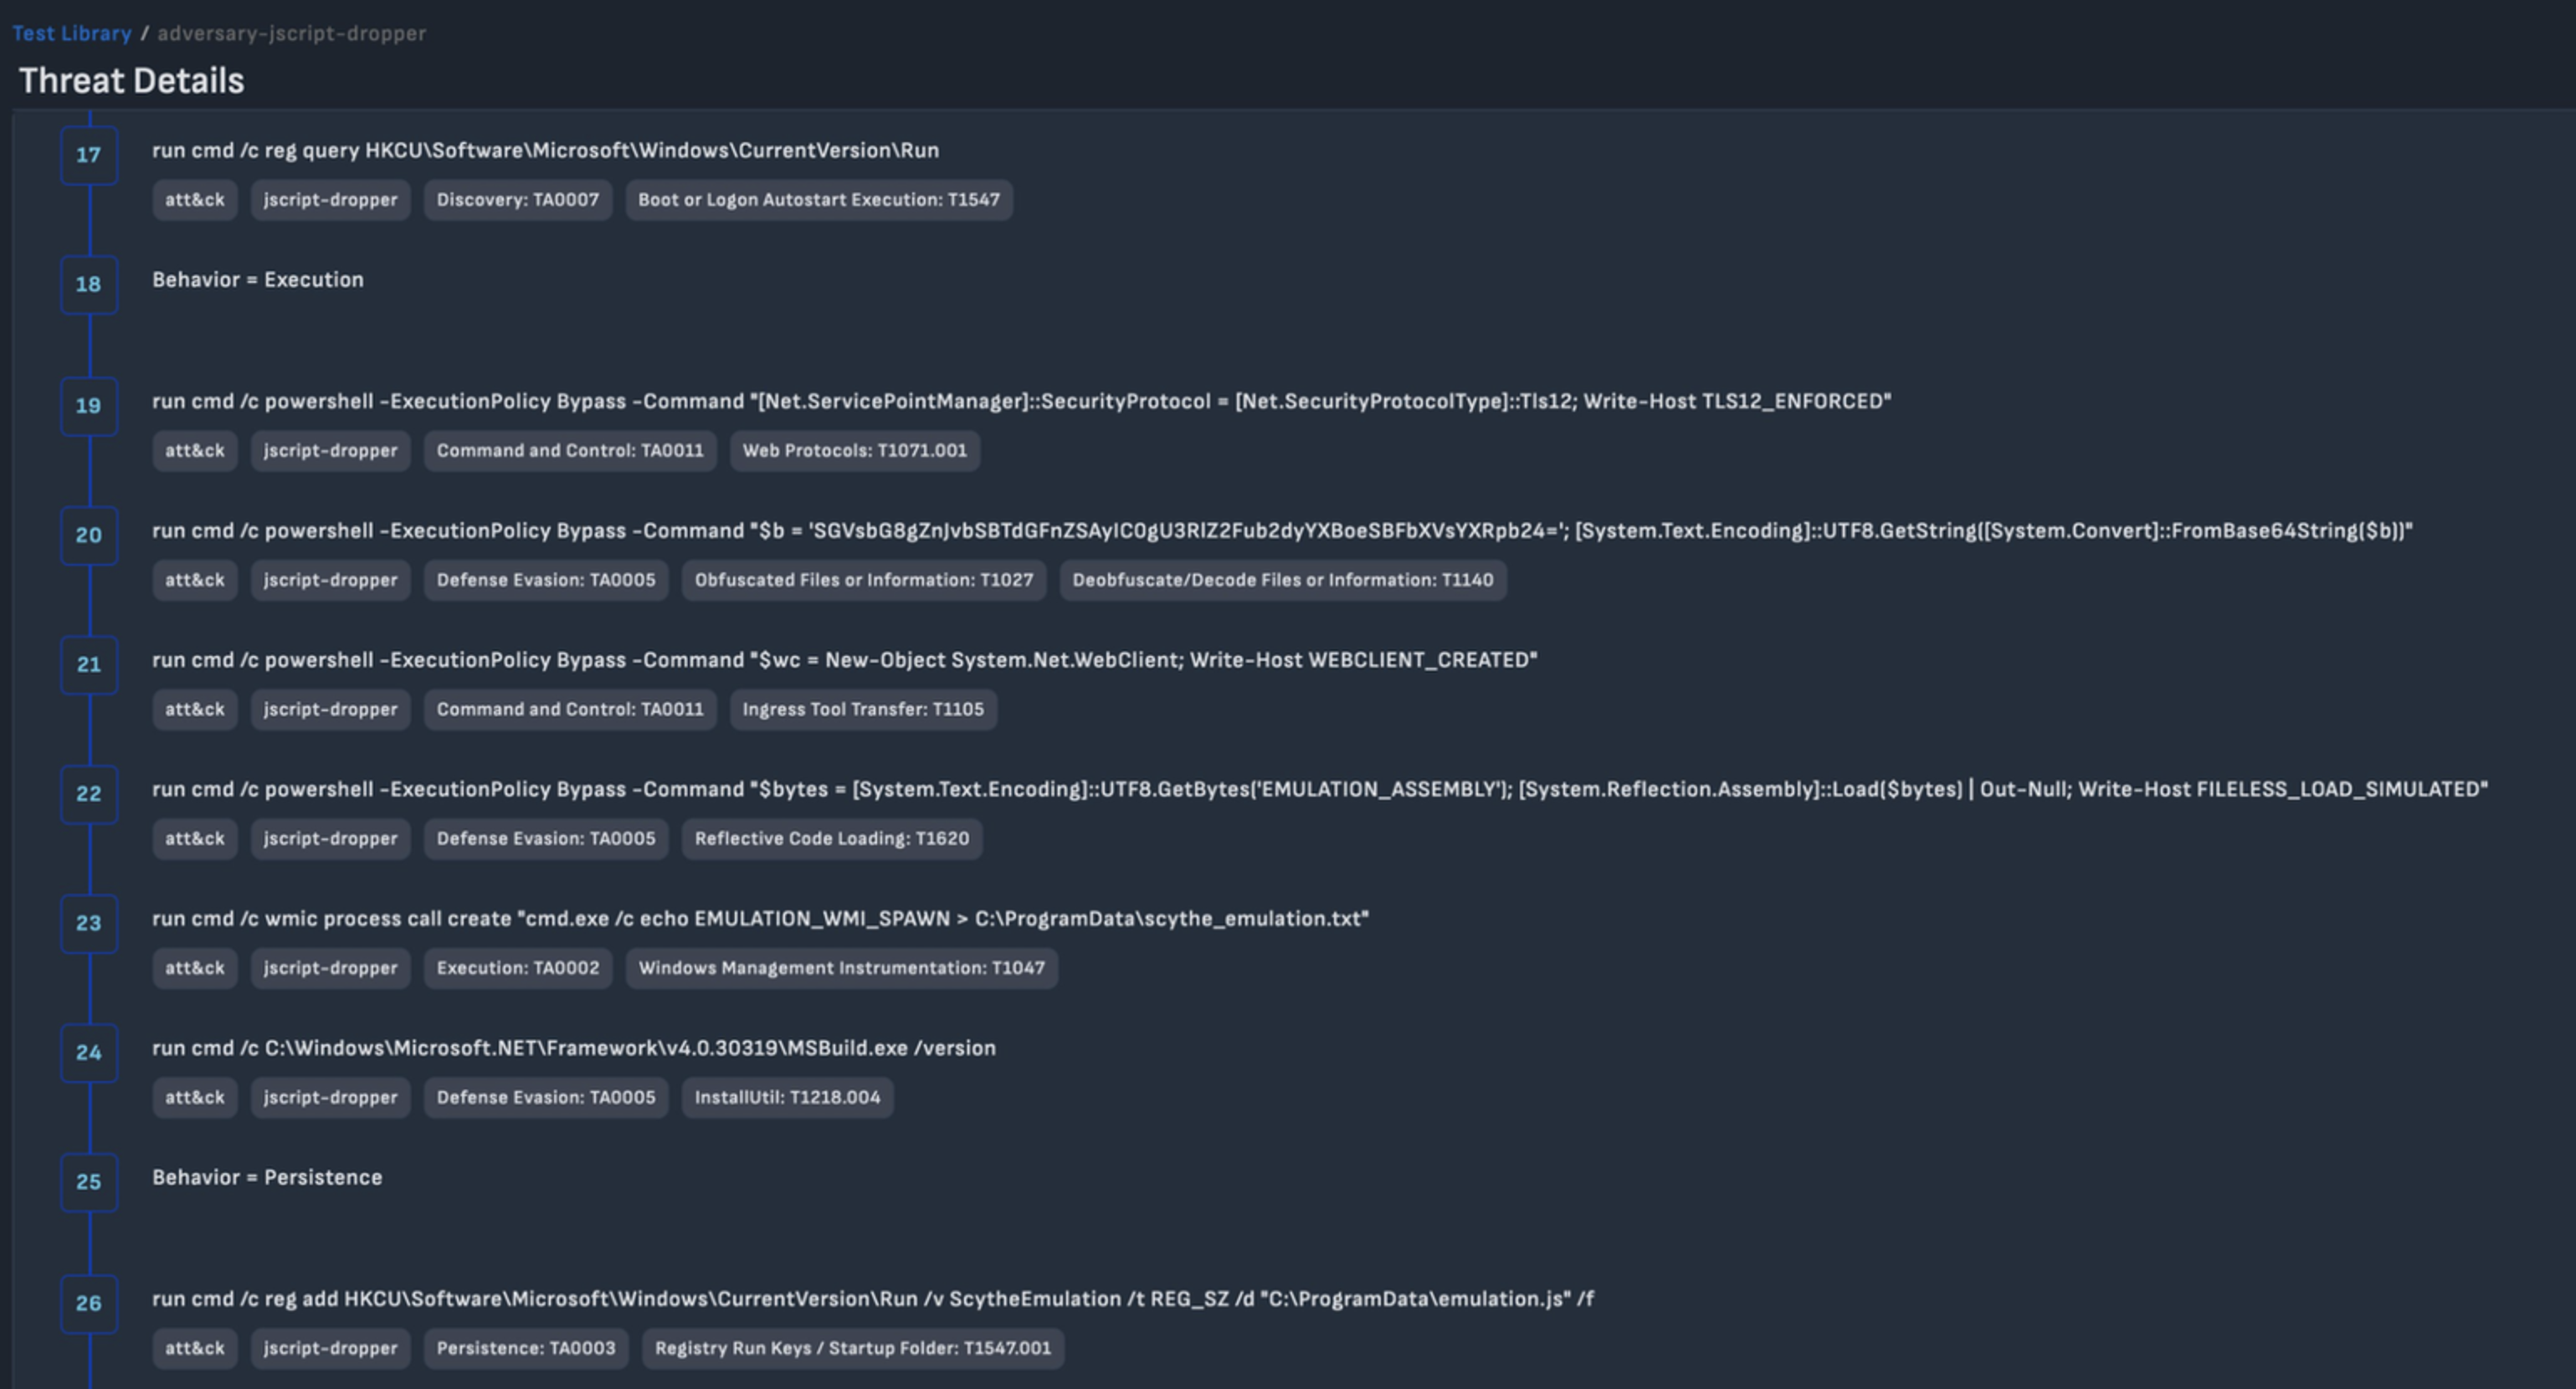Click the wmic process call command text

pyautogui.click(x=760, y=919)
